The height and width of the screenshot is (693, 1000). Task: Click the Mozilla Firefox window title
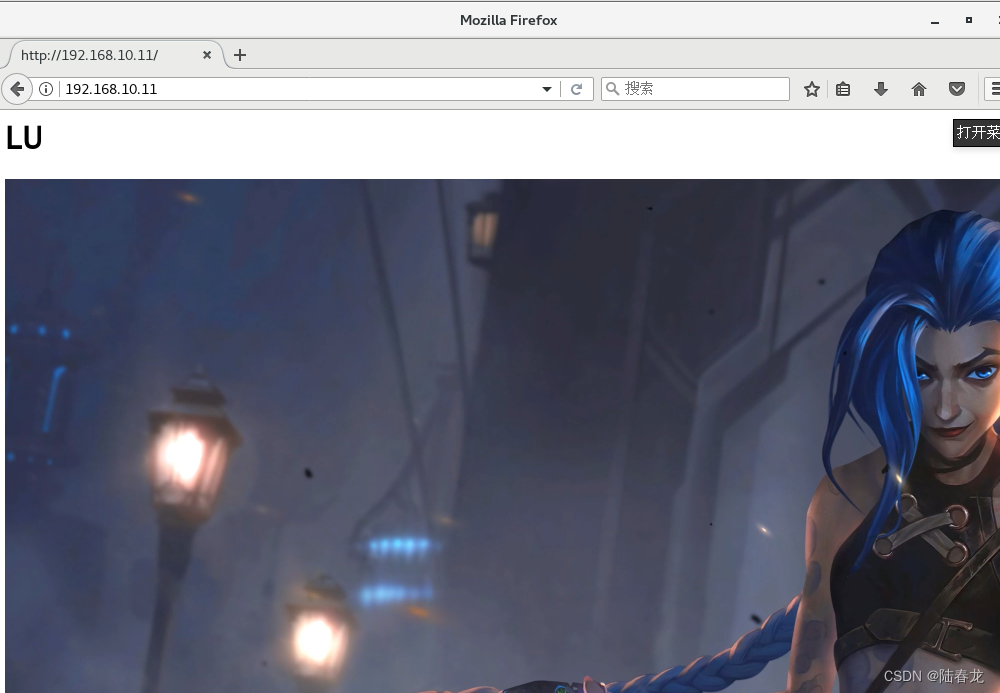point(508,20)
